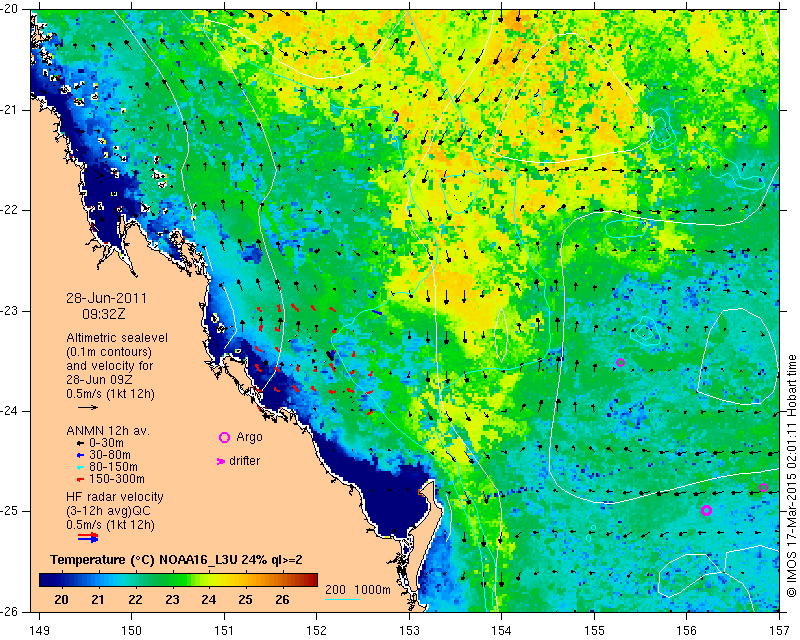This screenshot has width=800, height=640.
Task: Click the Argo float marker near longitude 155.3
Action: 620,363
